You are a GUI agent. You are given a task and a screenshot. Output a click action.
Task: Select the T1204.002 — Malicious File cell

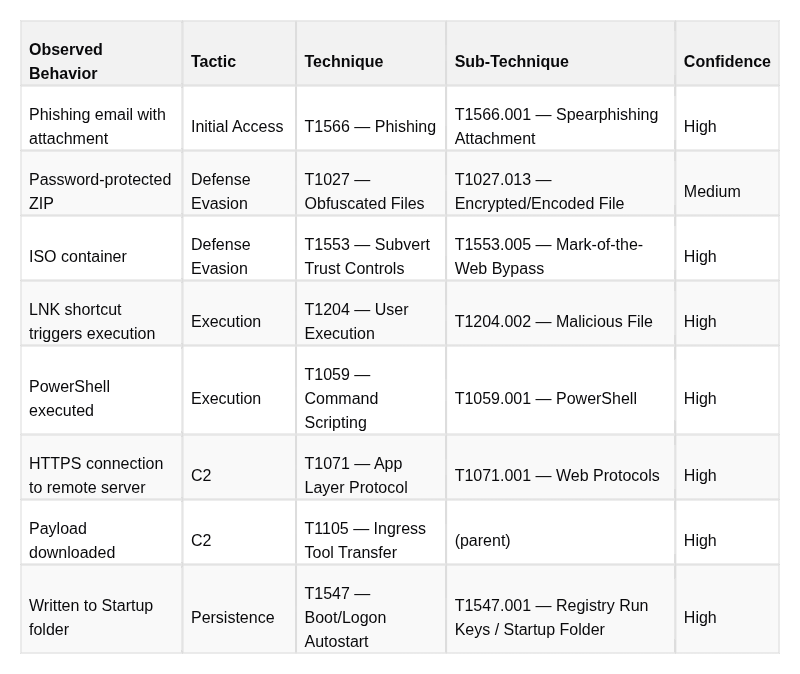click(560, 313)
